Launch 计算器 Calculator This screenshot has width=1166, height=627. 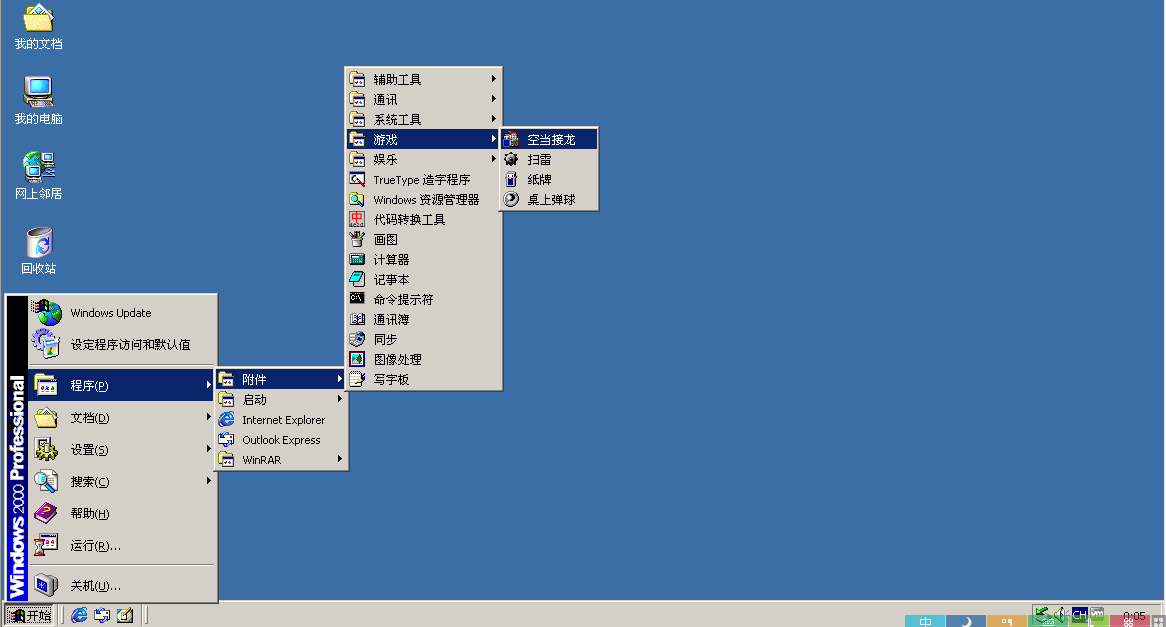[424, 260]
